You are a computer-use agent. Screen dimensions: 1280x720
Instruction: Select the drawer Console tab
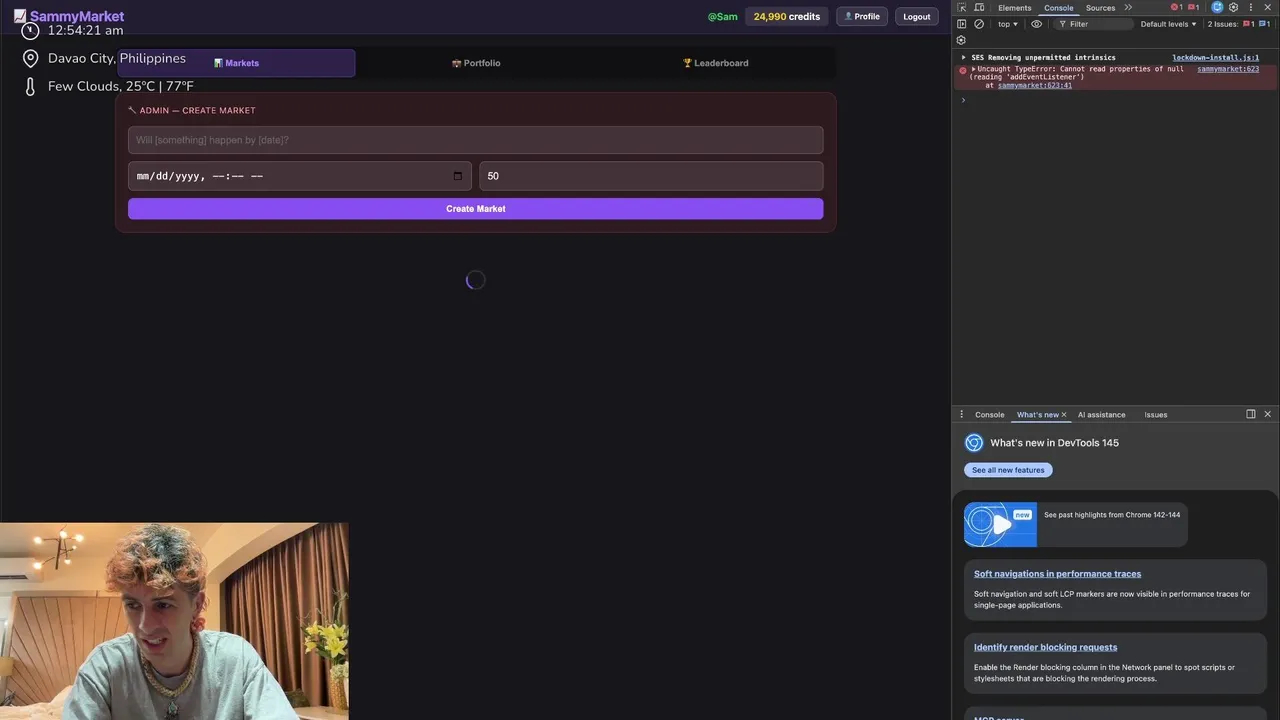pyautogui.click(x=989, y=414)
